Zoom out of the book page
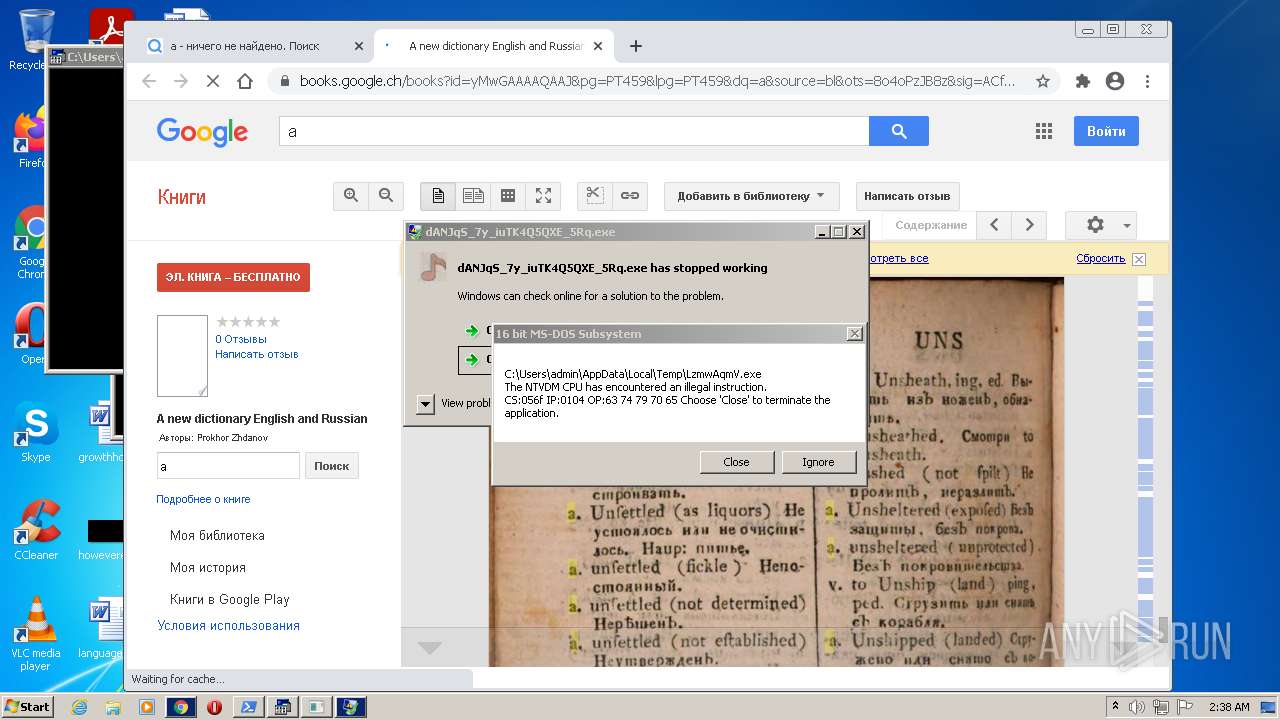The height and width of the screenshot is (720, 1280). coord(386,196)
